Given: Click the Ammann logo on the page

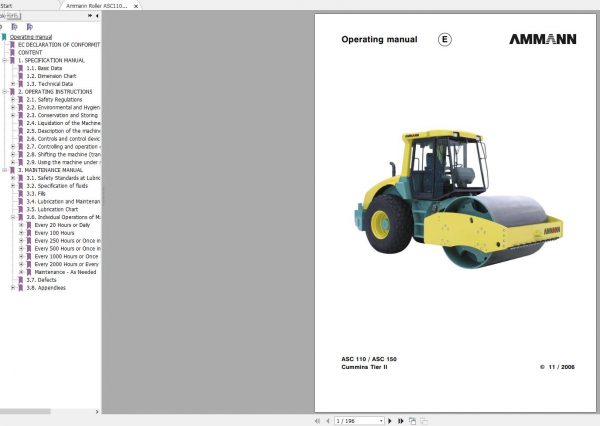Looking at the screenshot, I should pos(543,39).
